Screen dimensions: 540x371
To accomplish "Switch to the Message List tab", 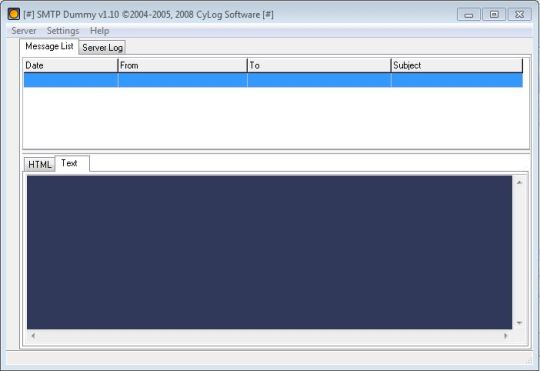I will tap(49, 46).
